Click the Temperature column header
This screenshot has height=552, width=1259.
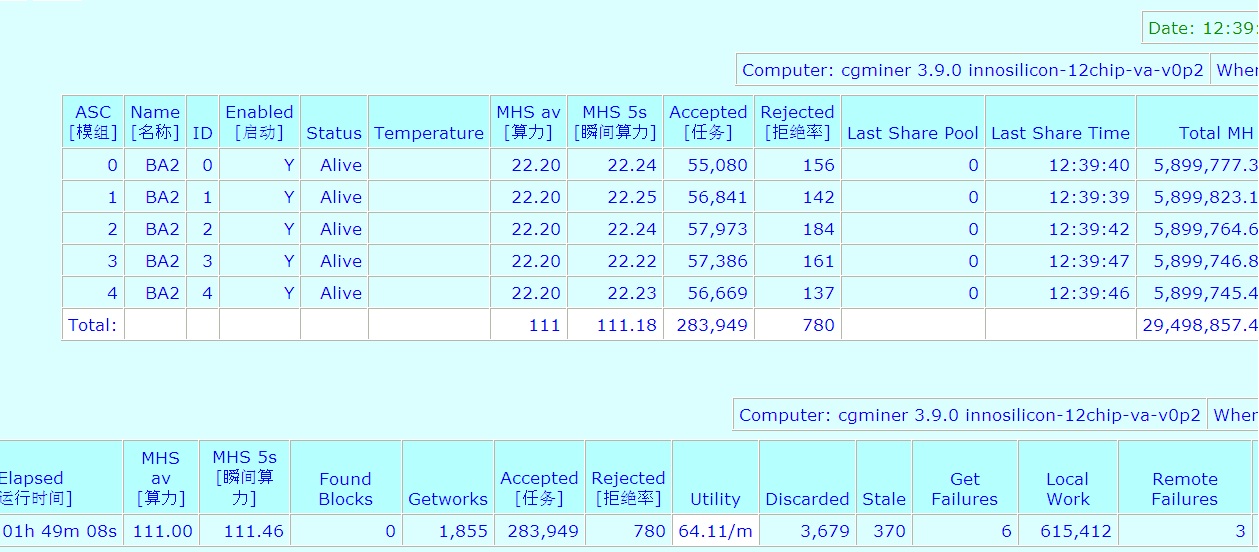[429, 133]
